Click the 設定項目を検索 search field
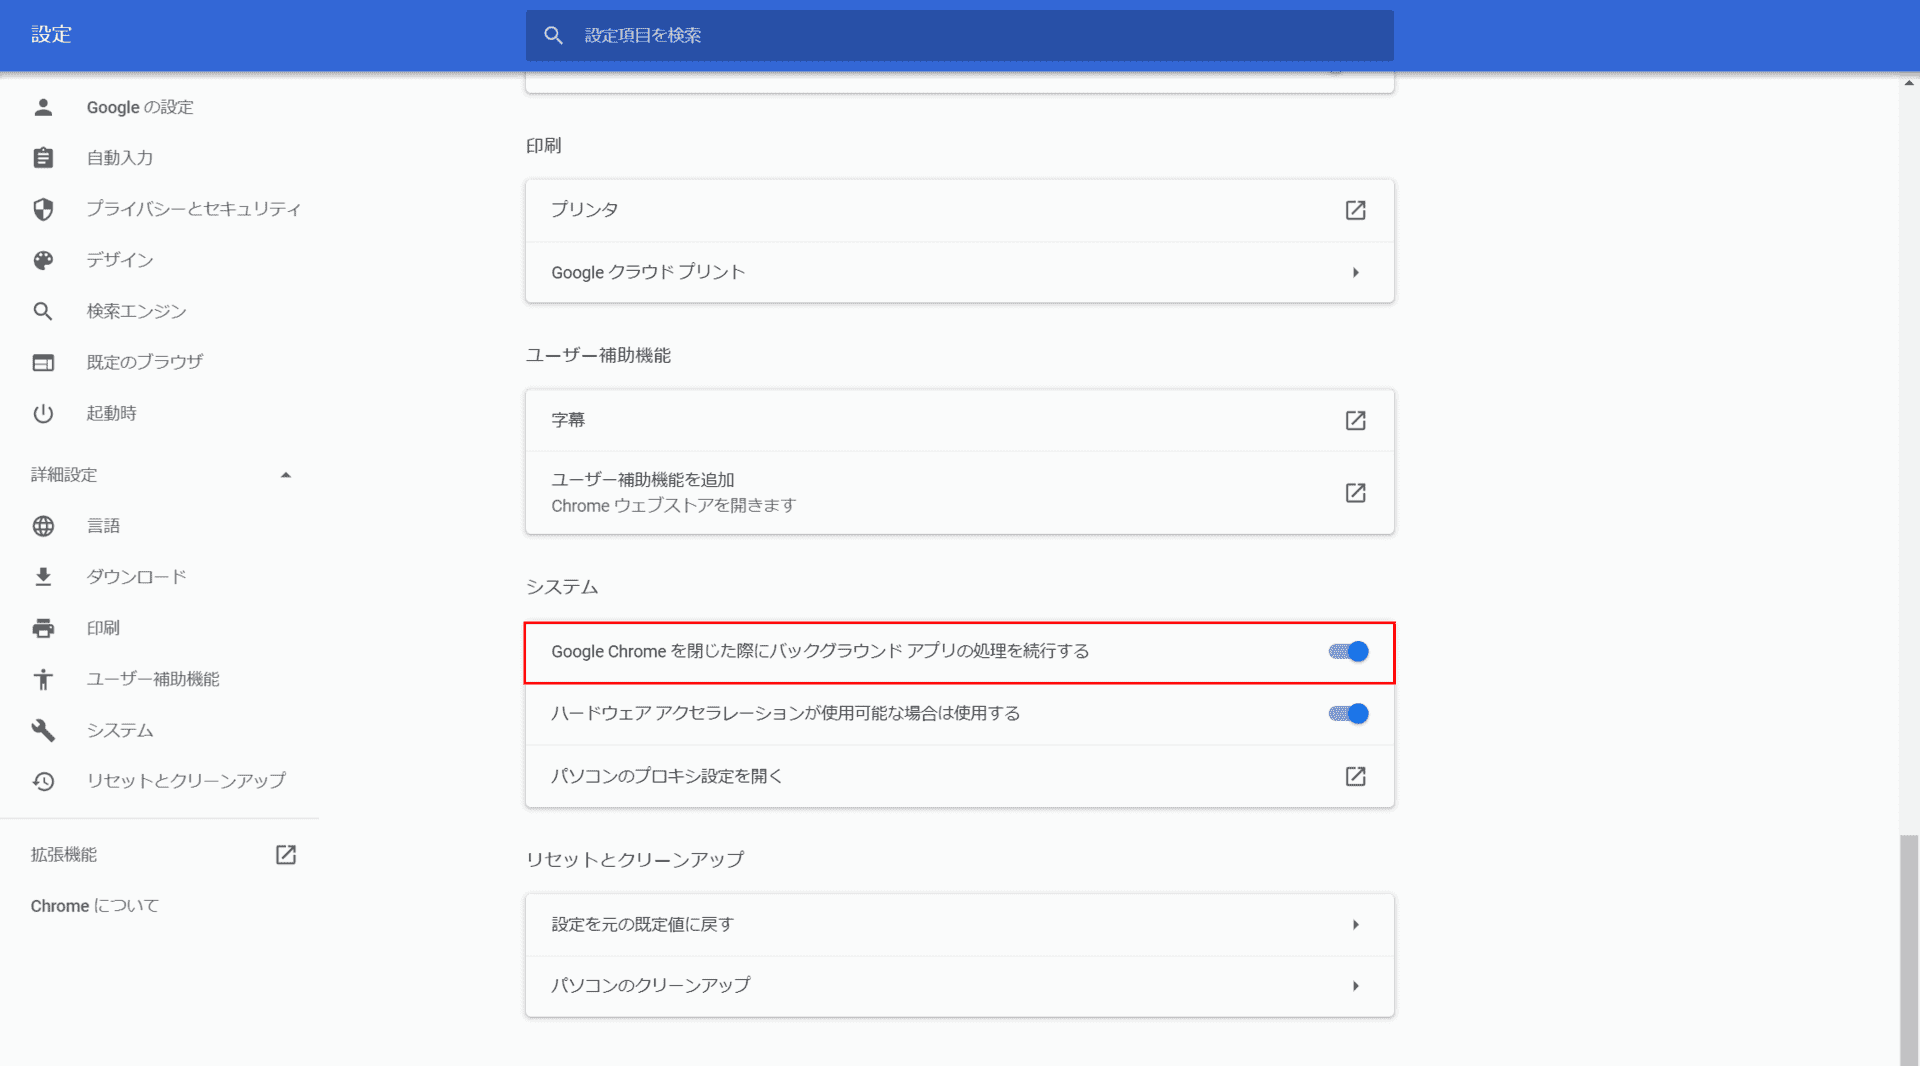1920x1066 pixels. pos(960,35)
